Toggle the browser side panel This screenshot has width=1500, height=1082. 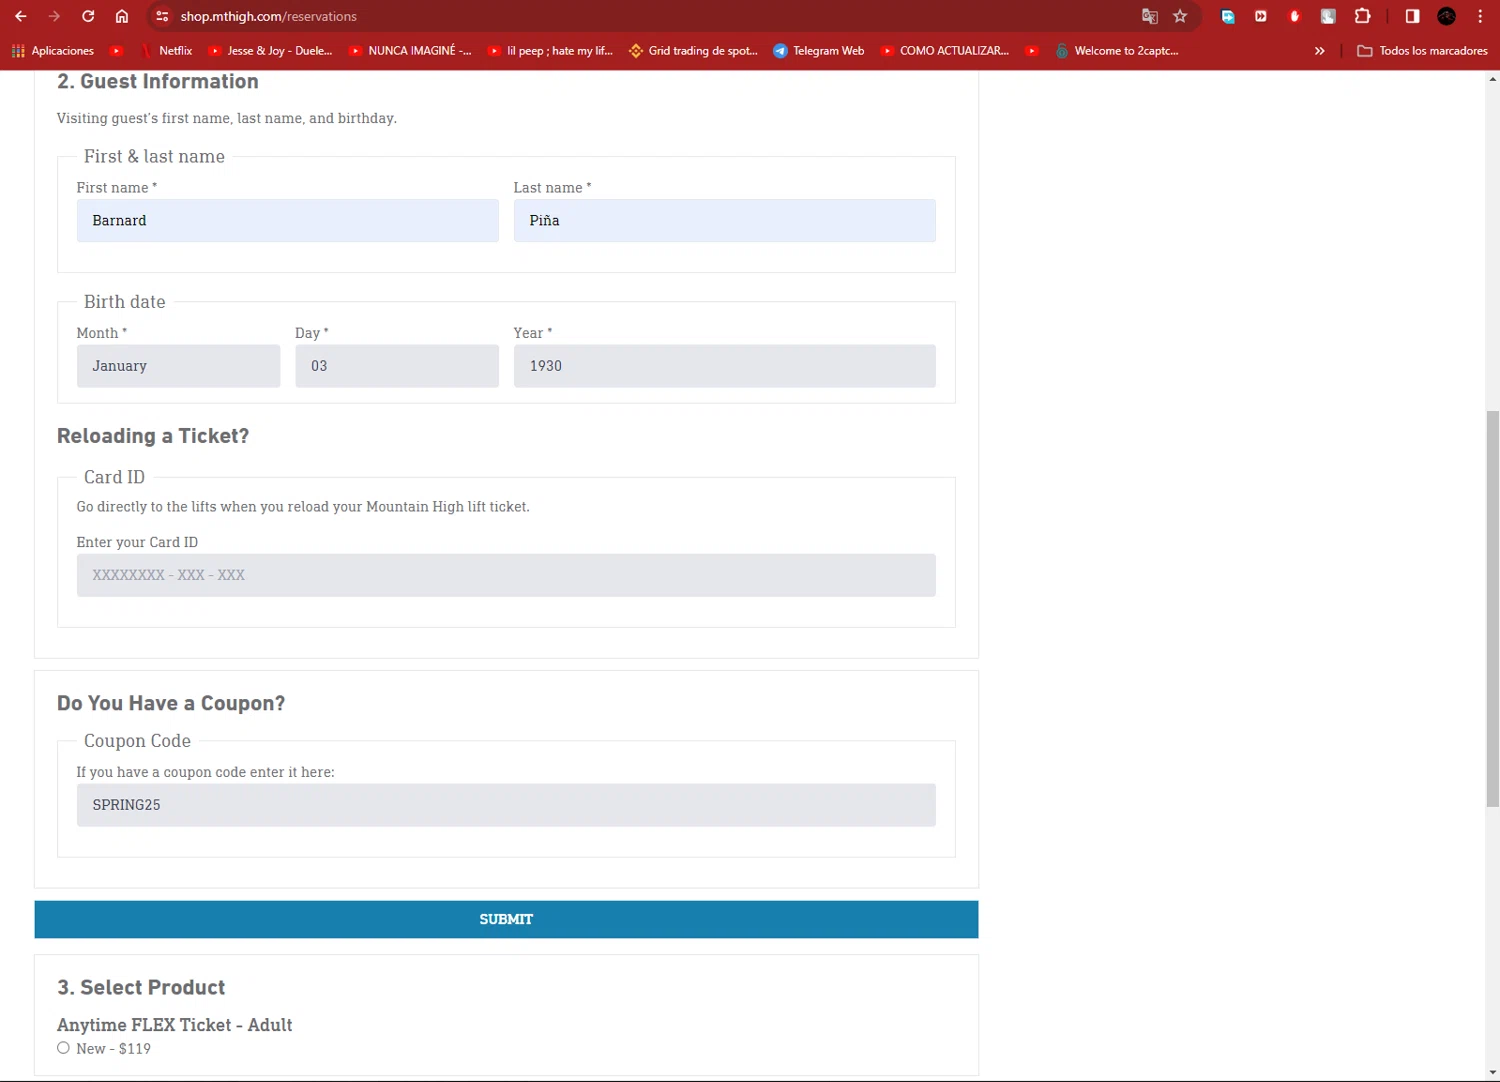pos(1412,16)
